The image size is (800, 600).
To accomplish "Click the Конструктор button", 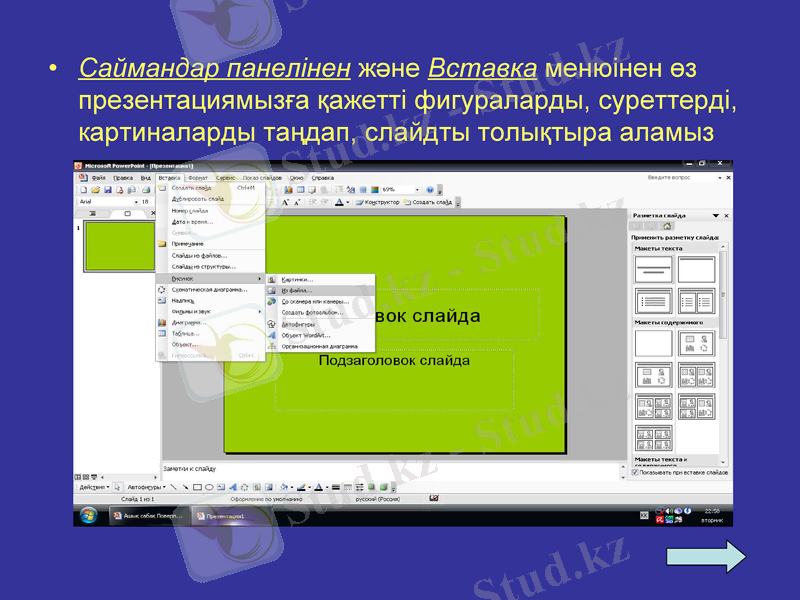I will coord(380,201).
